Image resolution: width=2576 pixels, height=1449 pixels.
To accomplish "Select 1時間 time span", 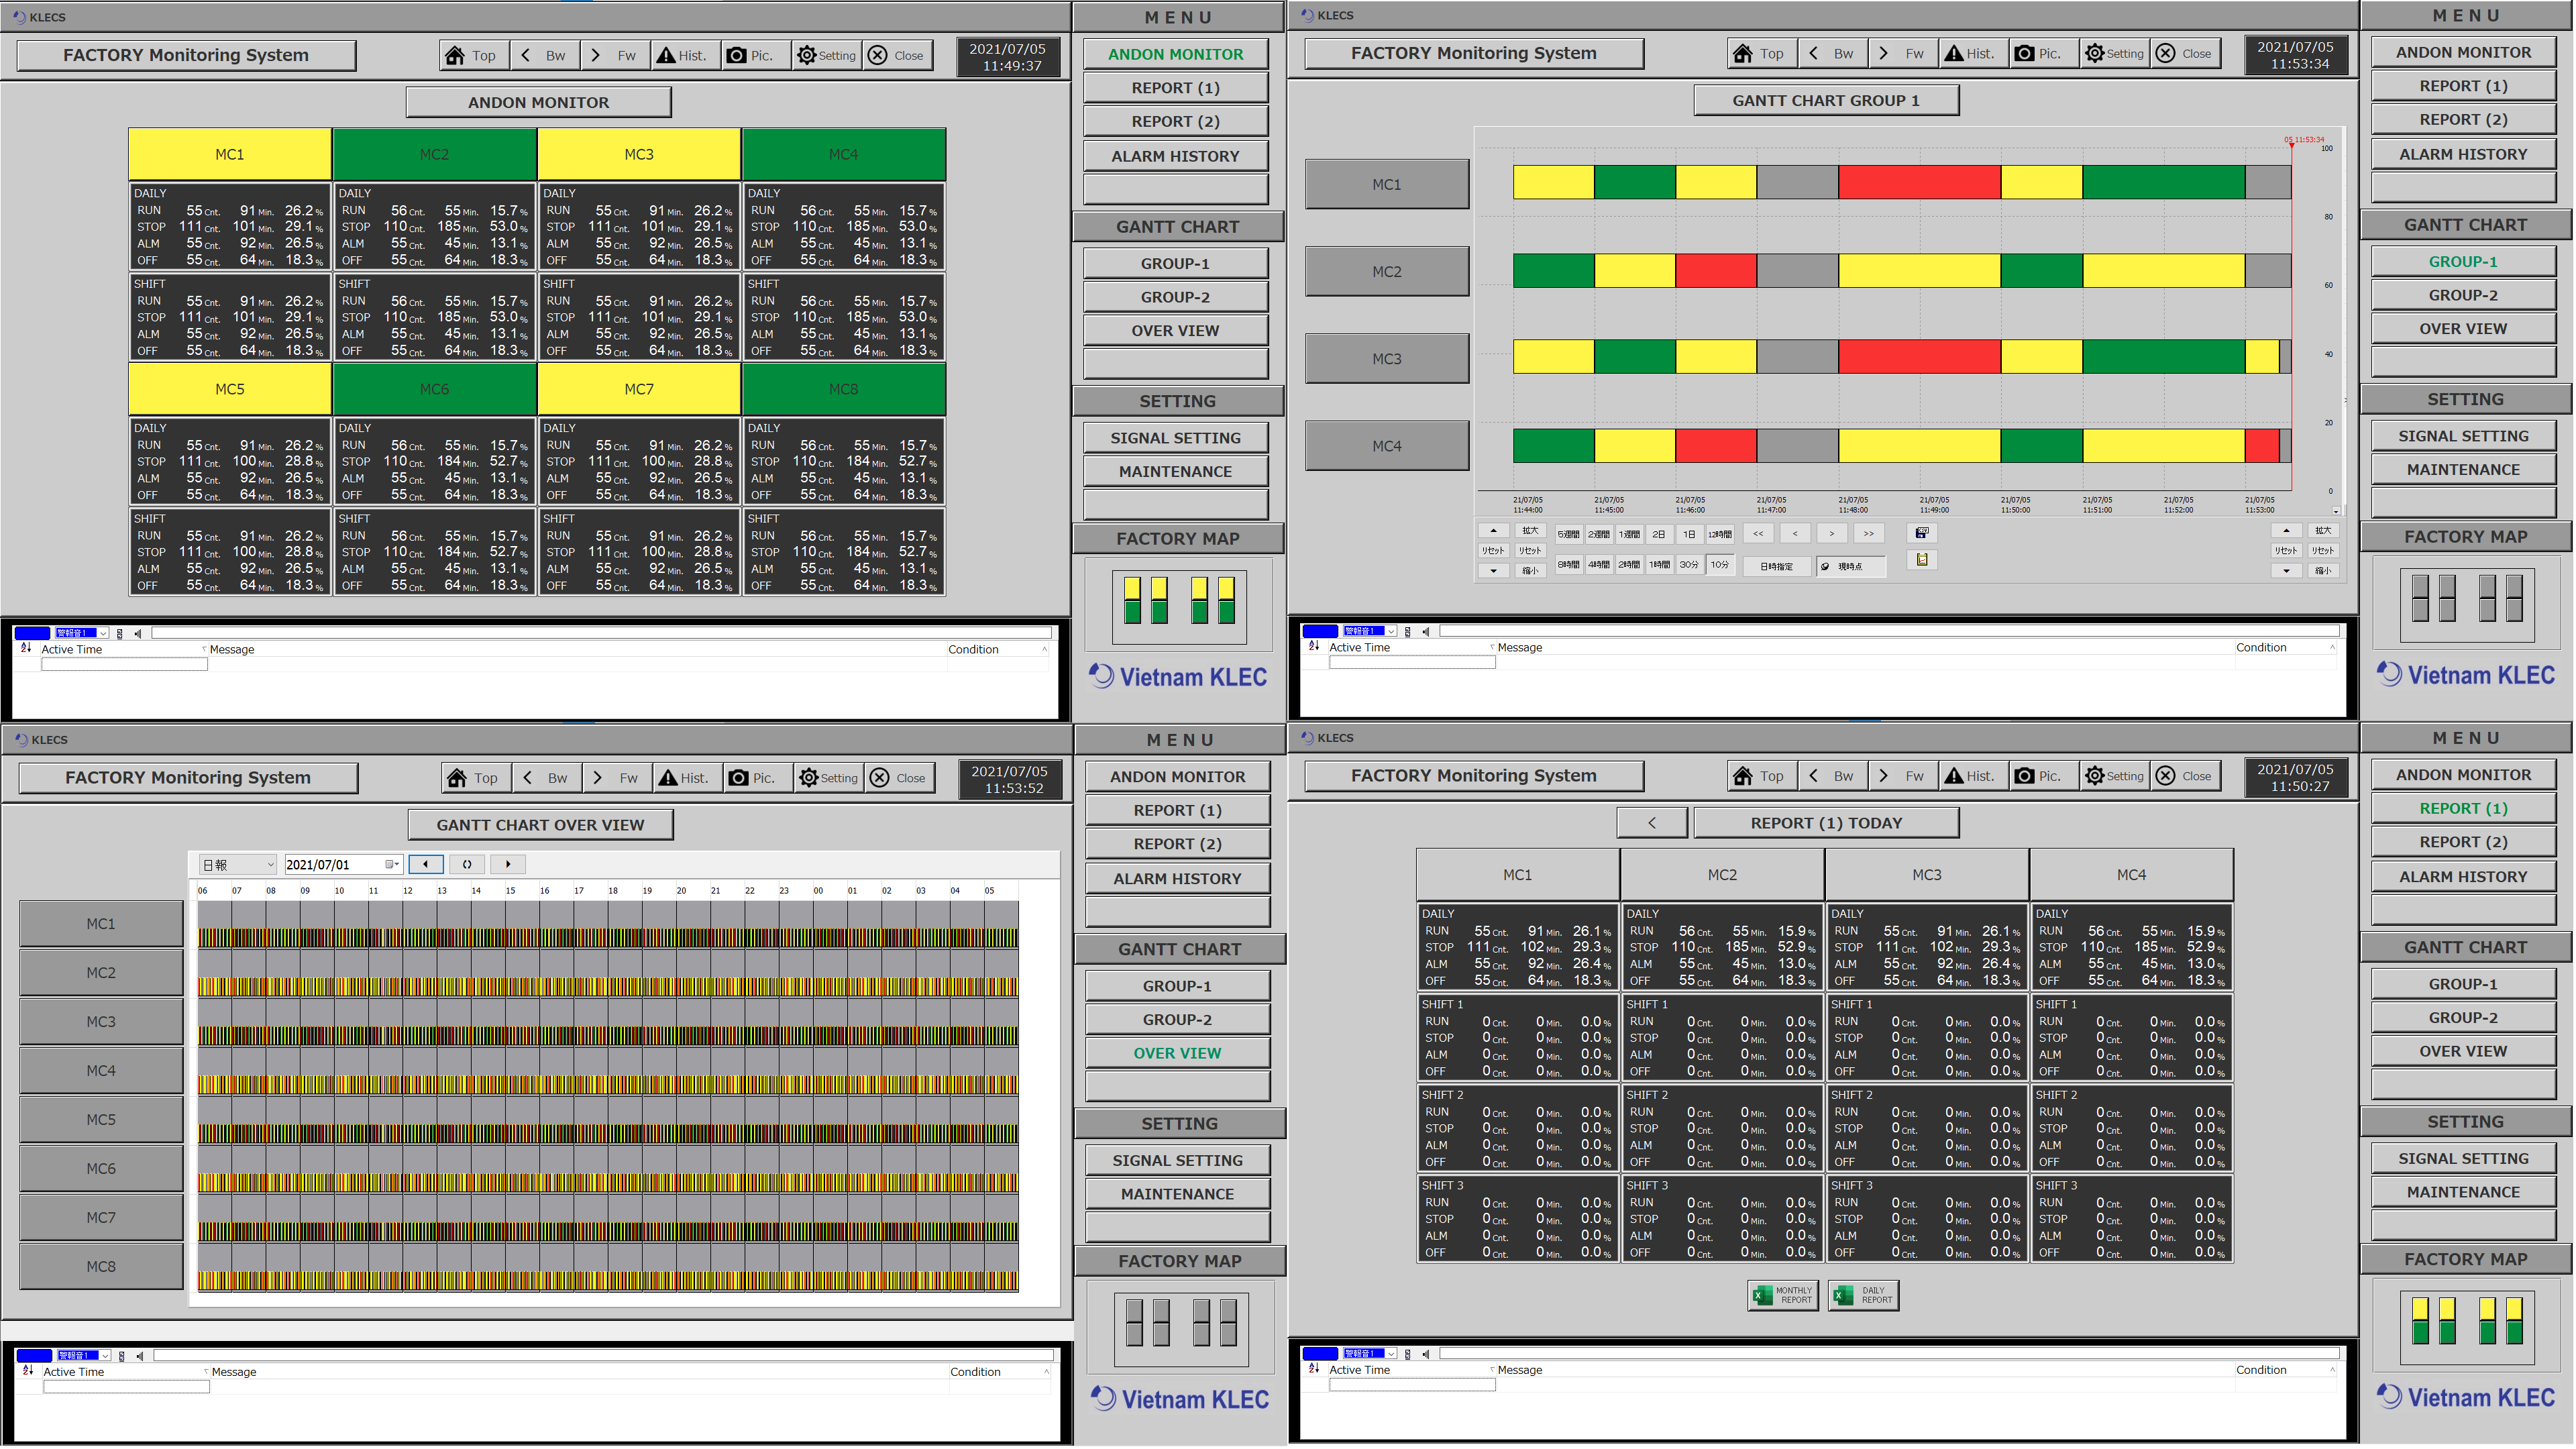I will 1660,566.
